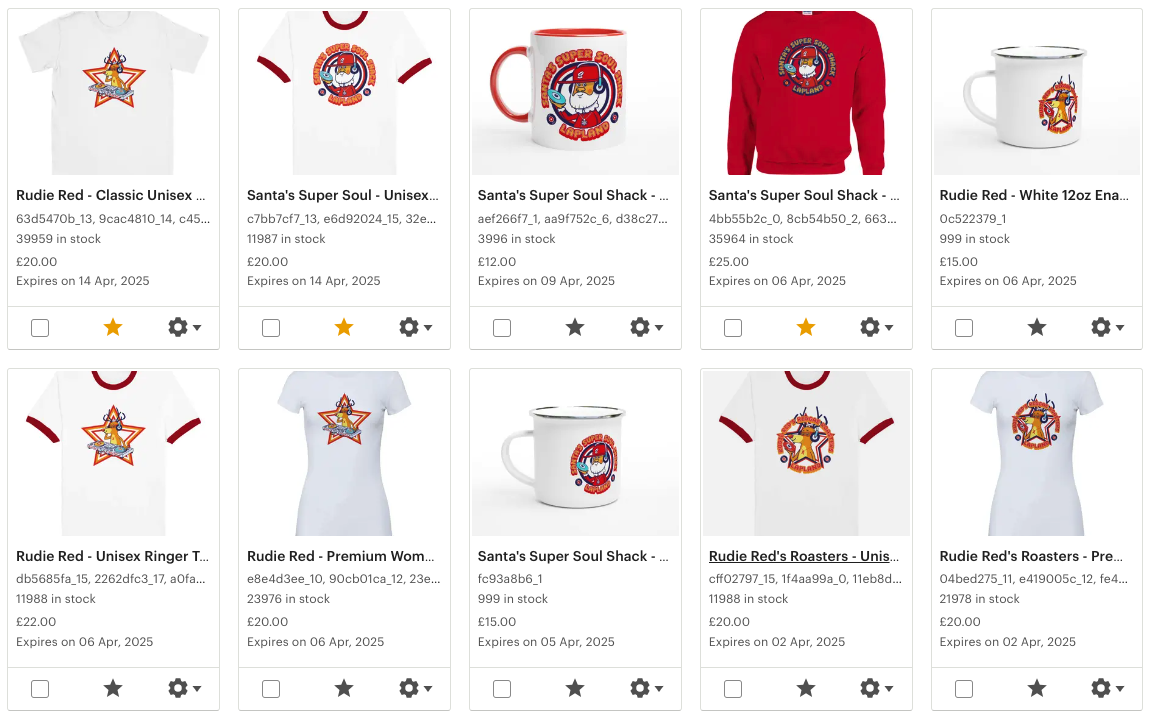Select checkbox for Rudie Red Unisex Ringer listing
Viewport: 1151px width, 721px height.
40,689
